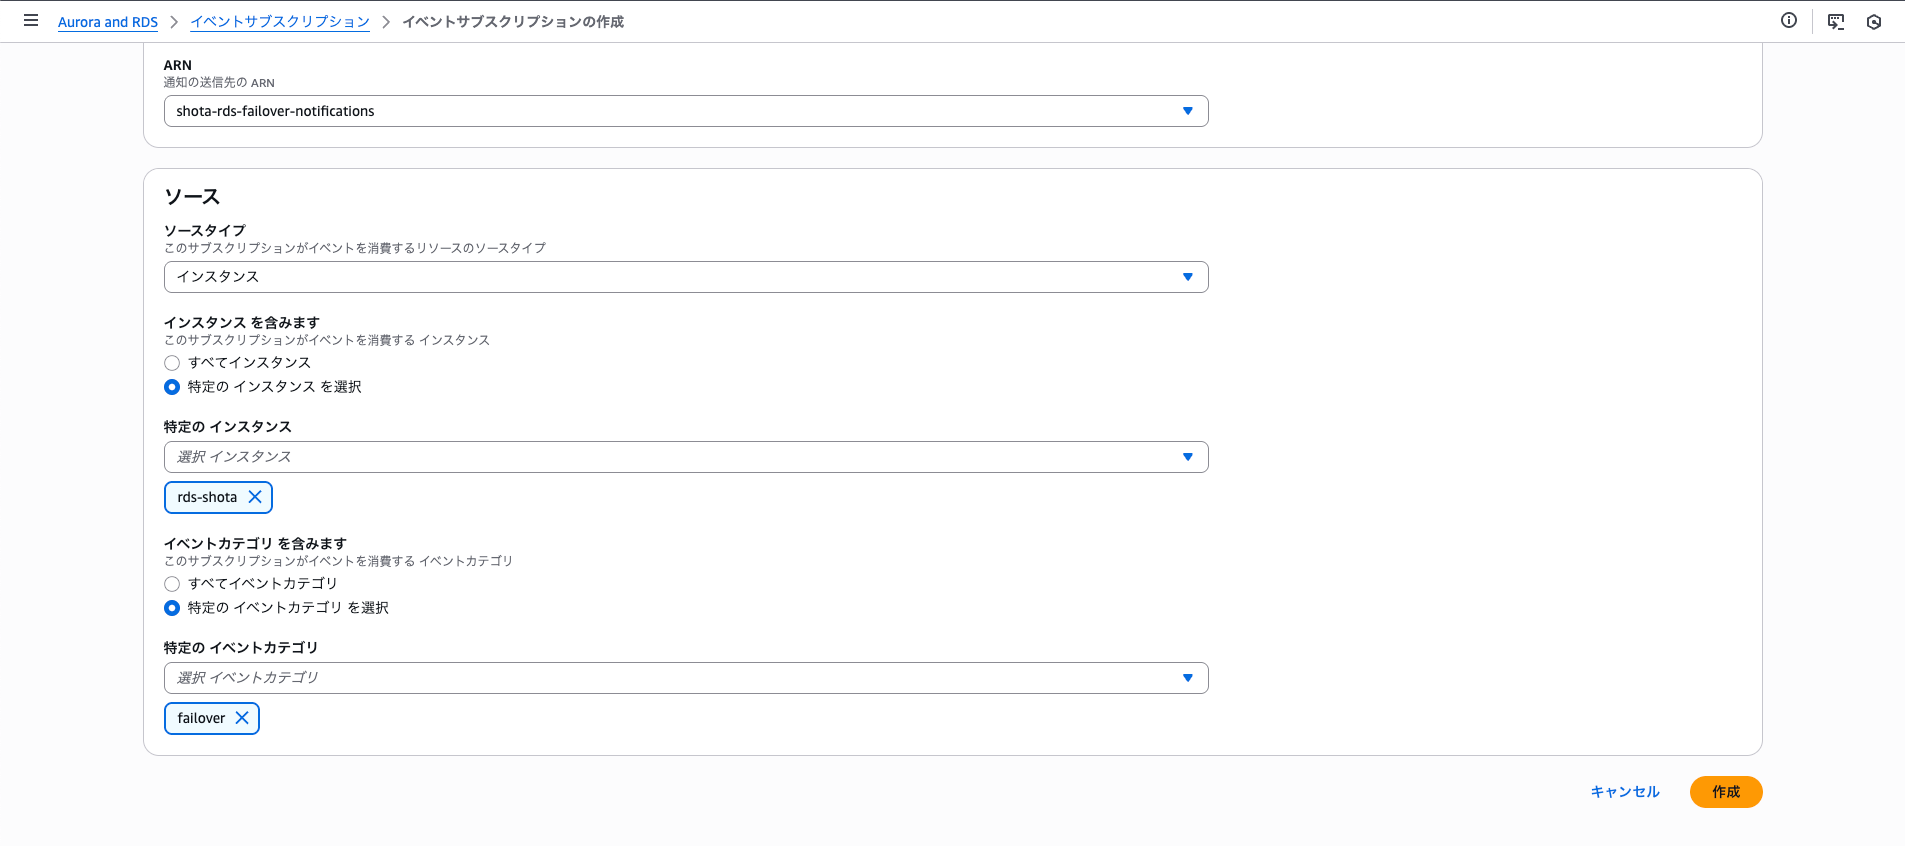Select the すべてインスタンス radio option
Image resolution: width=1905 pixels, height=846 pixels.
point(172,363)
